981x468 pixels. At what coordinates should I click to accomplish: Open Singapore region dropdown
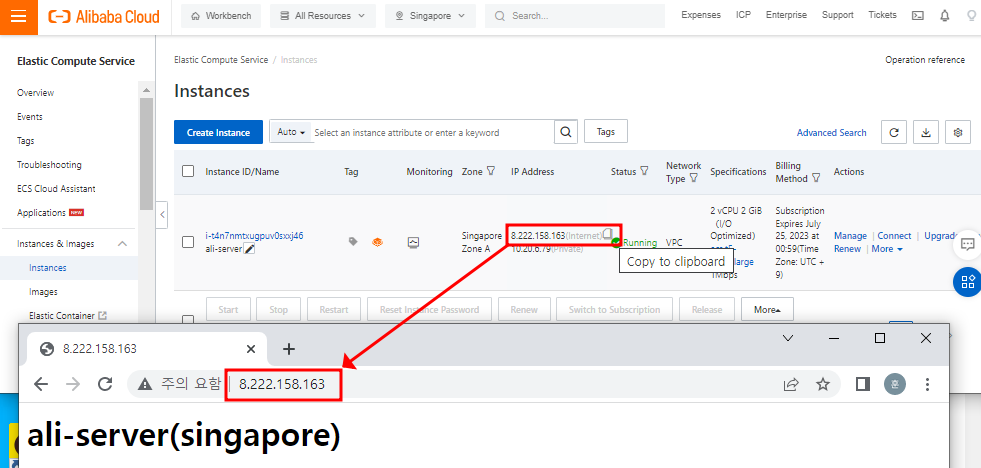click(x=430, y=16)
